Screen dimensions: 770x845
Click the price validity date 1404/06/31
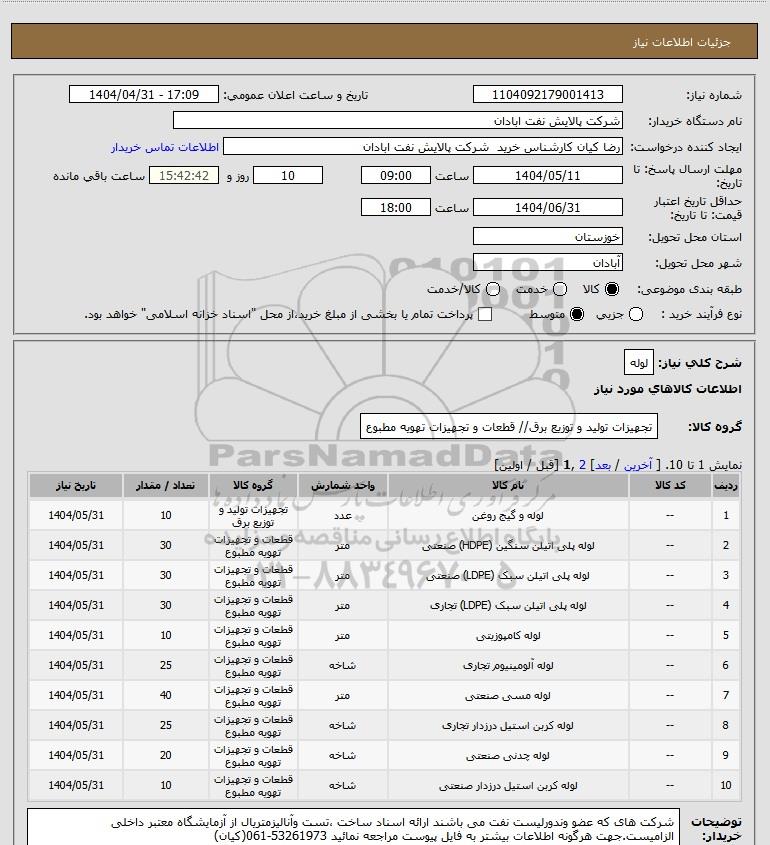coord(547,207)
